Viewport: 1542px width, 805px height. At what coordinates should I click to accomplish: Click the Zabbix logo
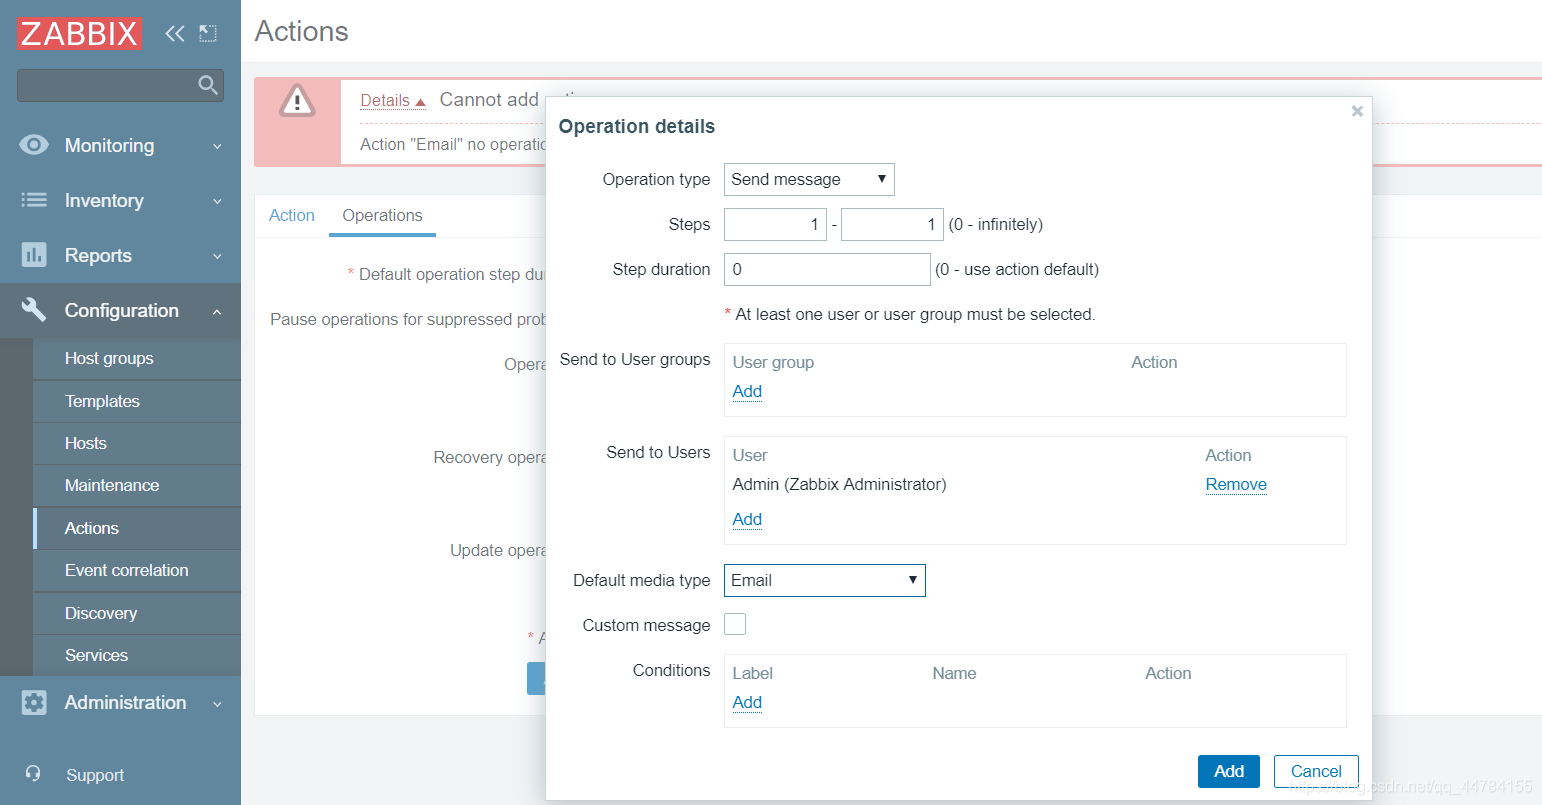coord(79,33)
